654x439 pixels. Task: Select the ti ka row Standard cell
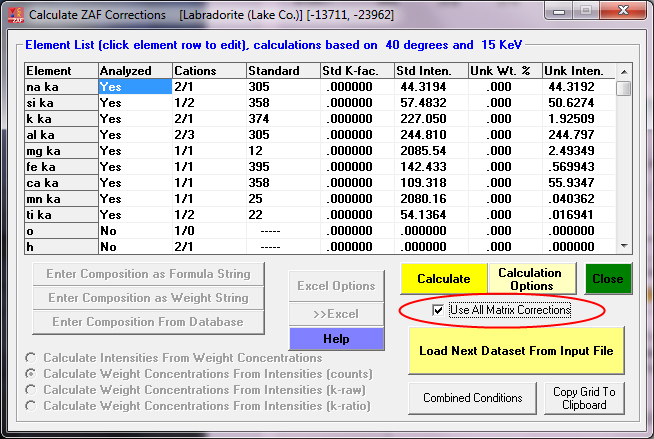283,215
